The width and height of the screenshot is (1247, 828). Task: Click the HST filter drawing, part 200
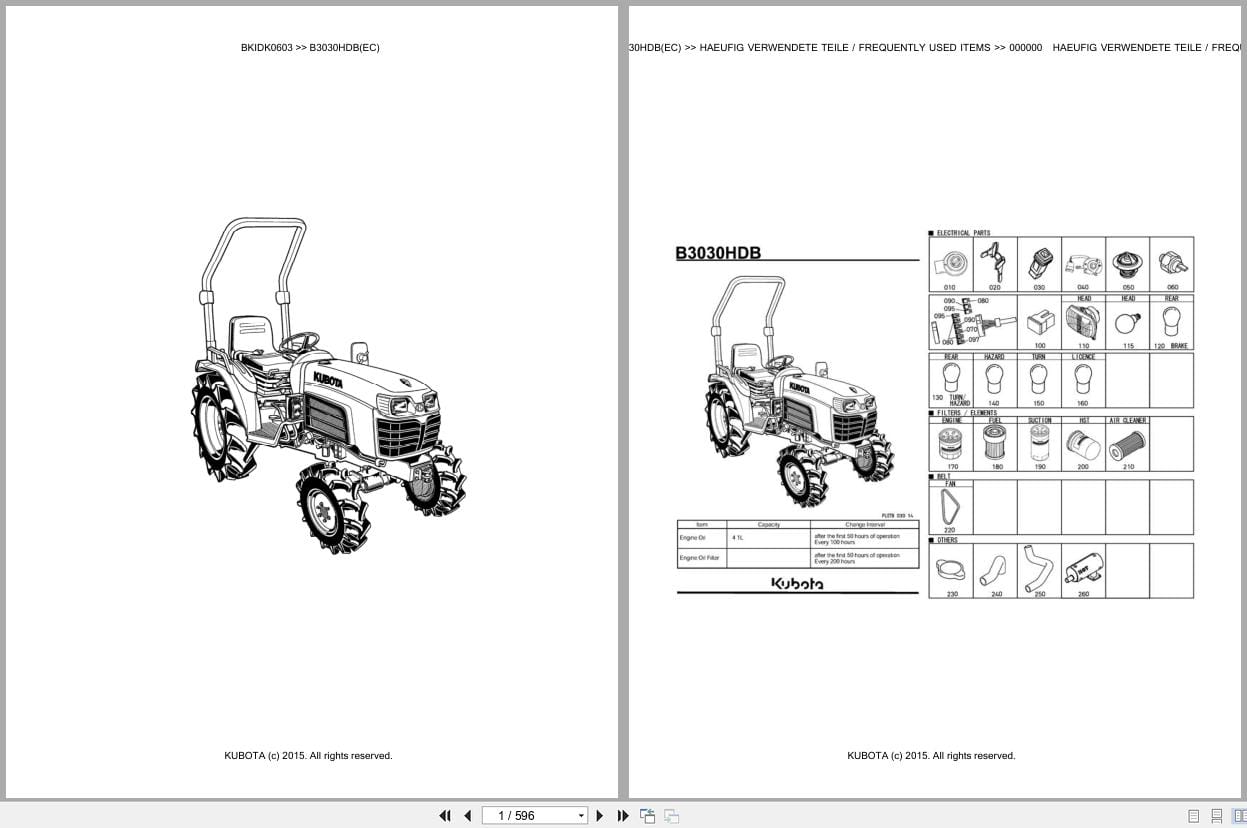pos(1083,445)
